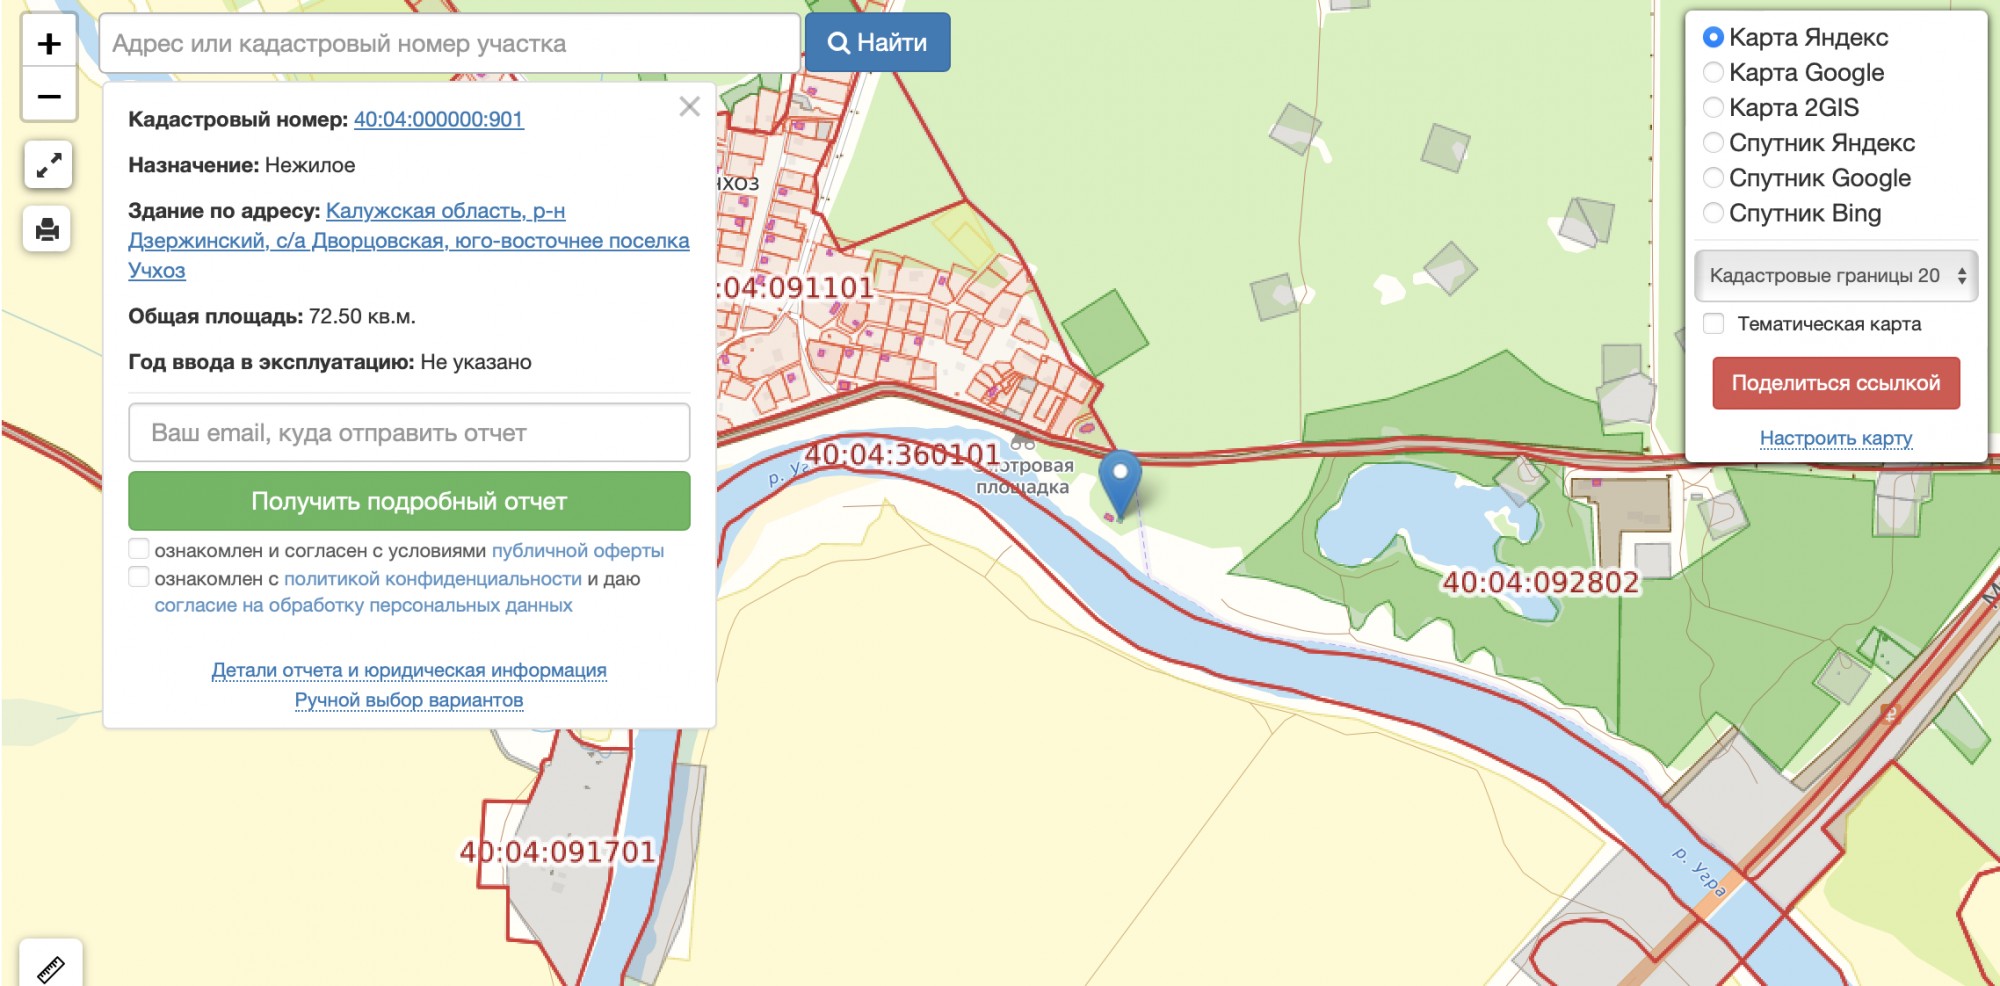Open the ruler measurement tool
2000x986 pixels.
pos(50,967)
